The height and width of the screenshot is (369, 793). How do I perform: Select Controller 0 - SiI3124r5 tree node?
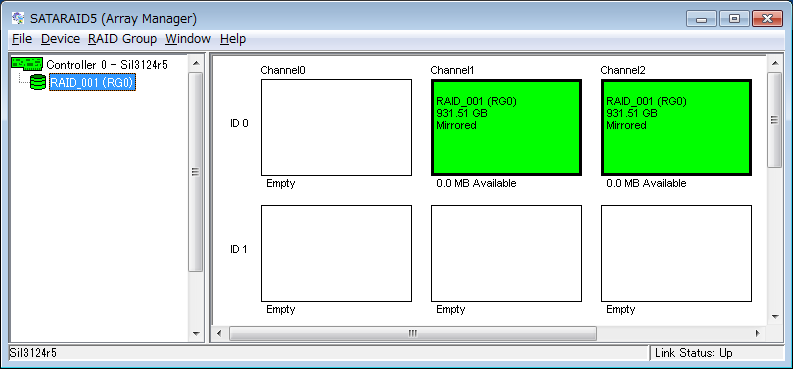click(107, 65)
